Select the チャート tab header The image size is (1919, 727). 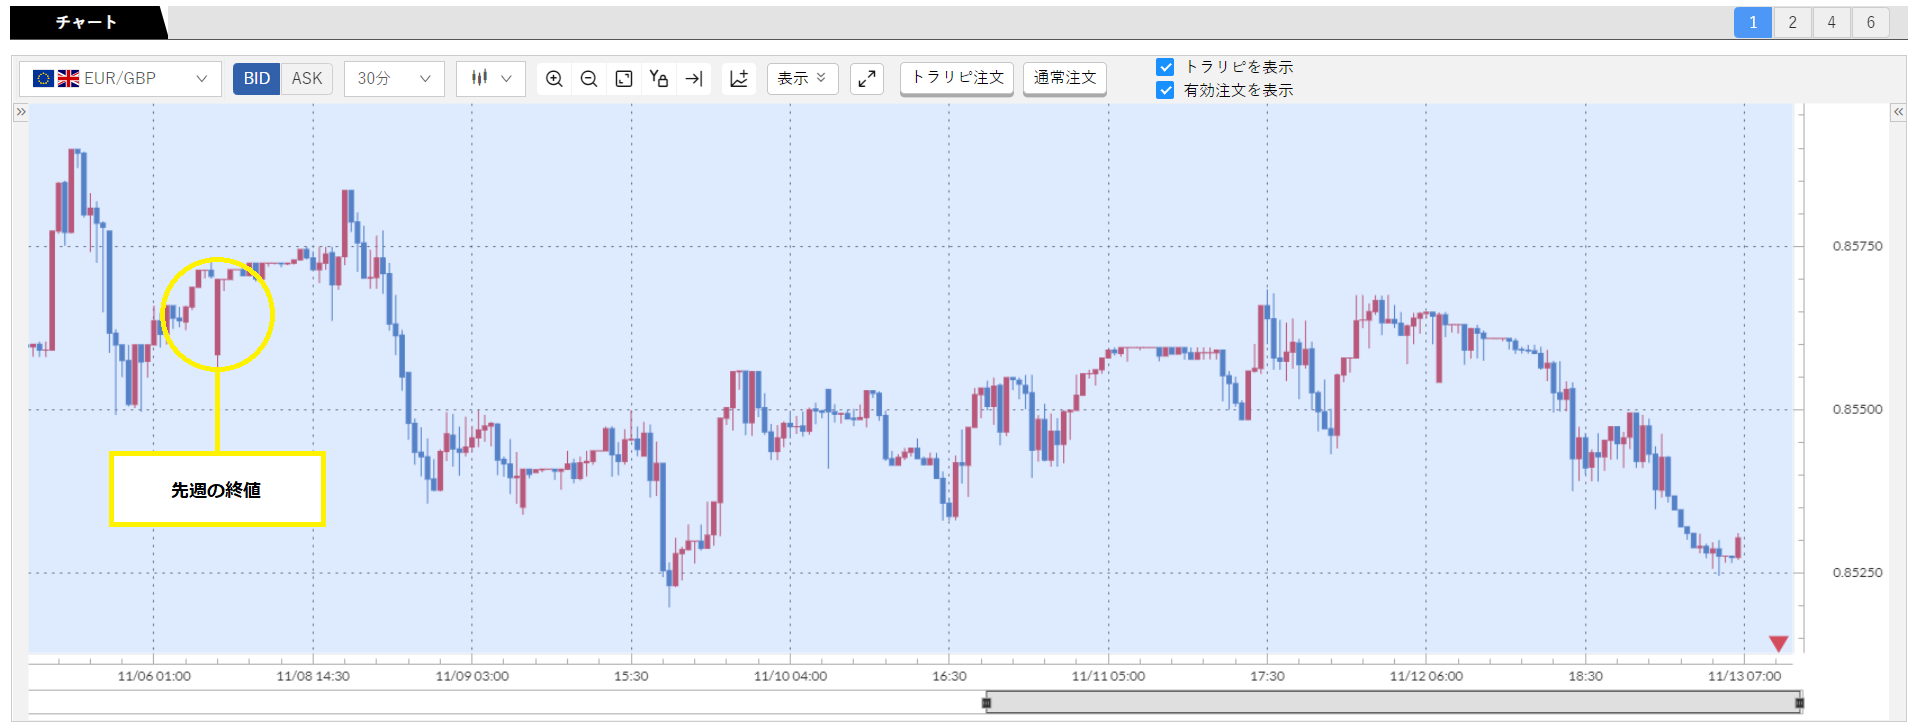point(86,22)
